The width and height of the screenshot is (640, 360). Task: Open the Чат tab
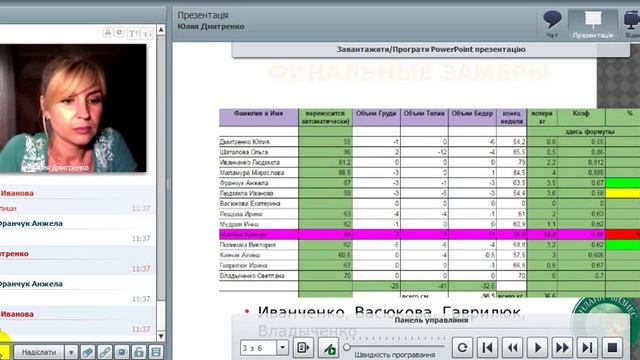point(552,24)
